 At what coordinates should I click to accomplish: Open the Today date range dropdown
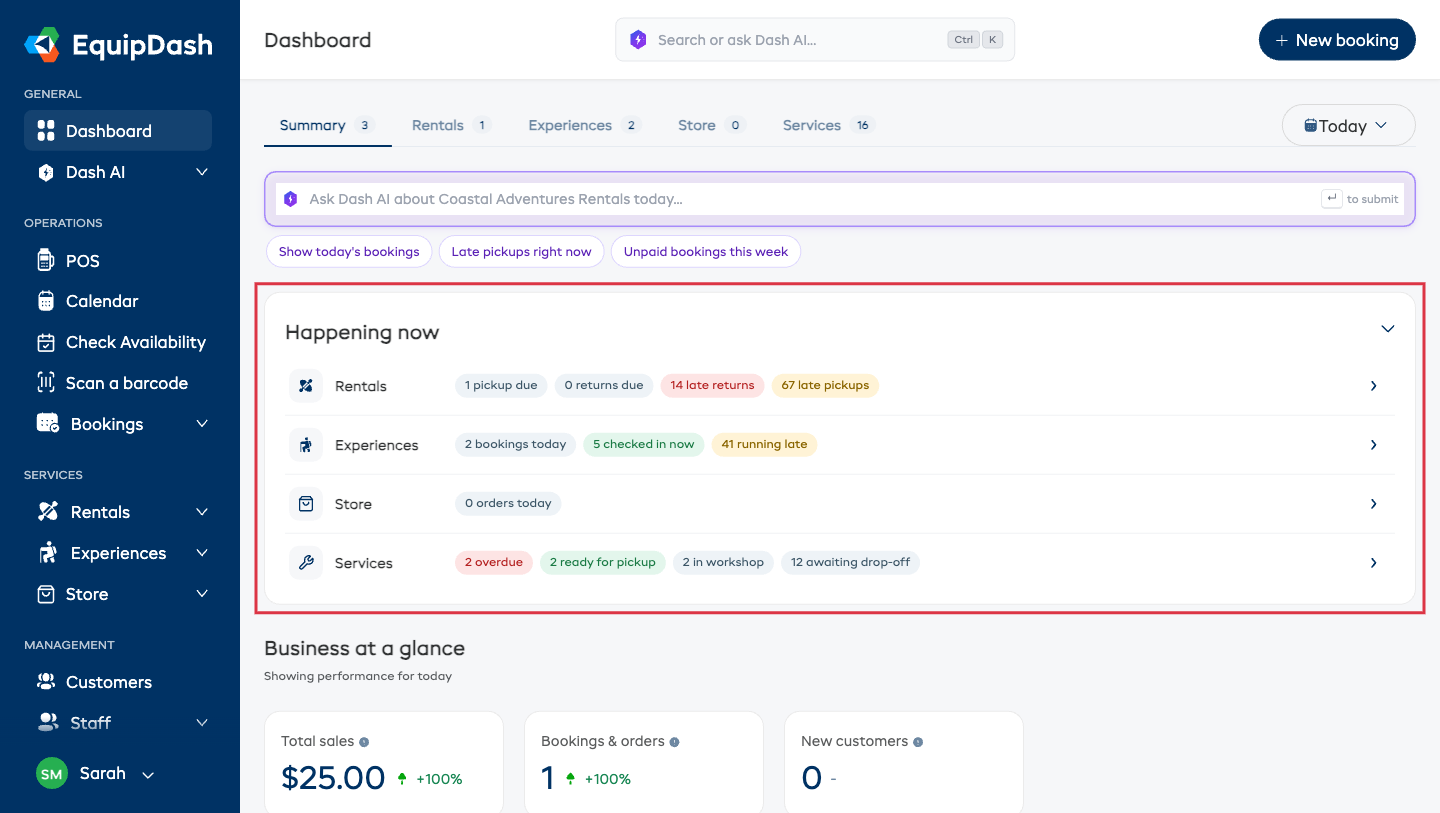point(1348,126)
